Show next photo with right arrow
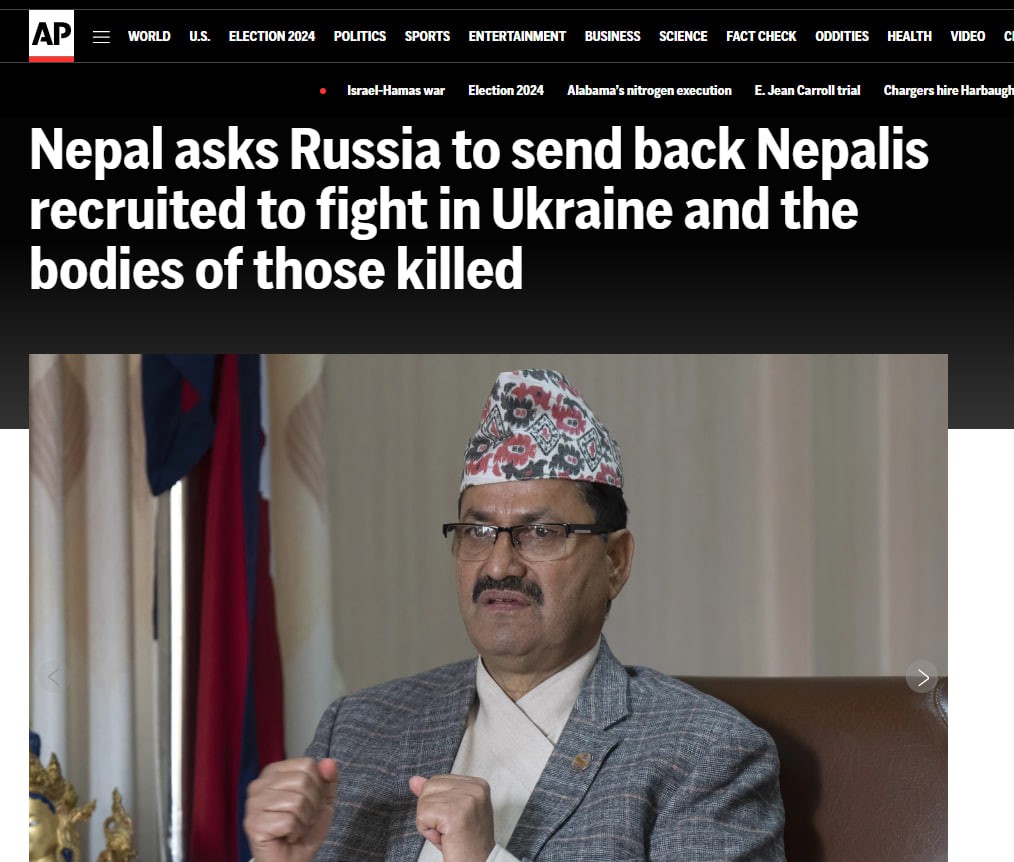The image size is (1014, 862). 922,677
